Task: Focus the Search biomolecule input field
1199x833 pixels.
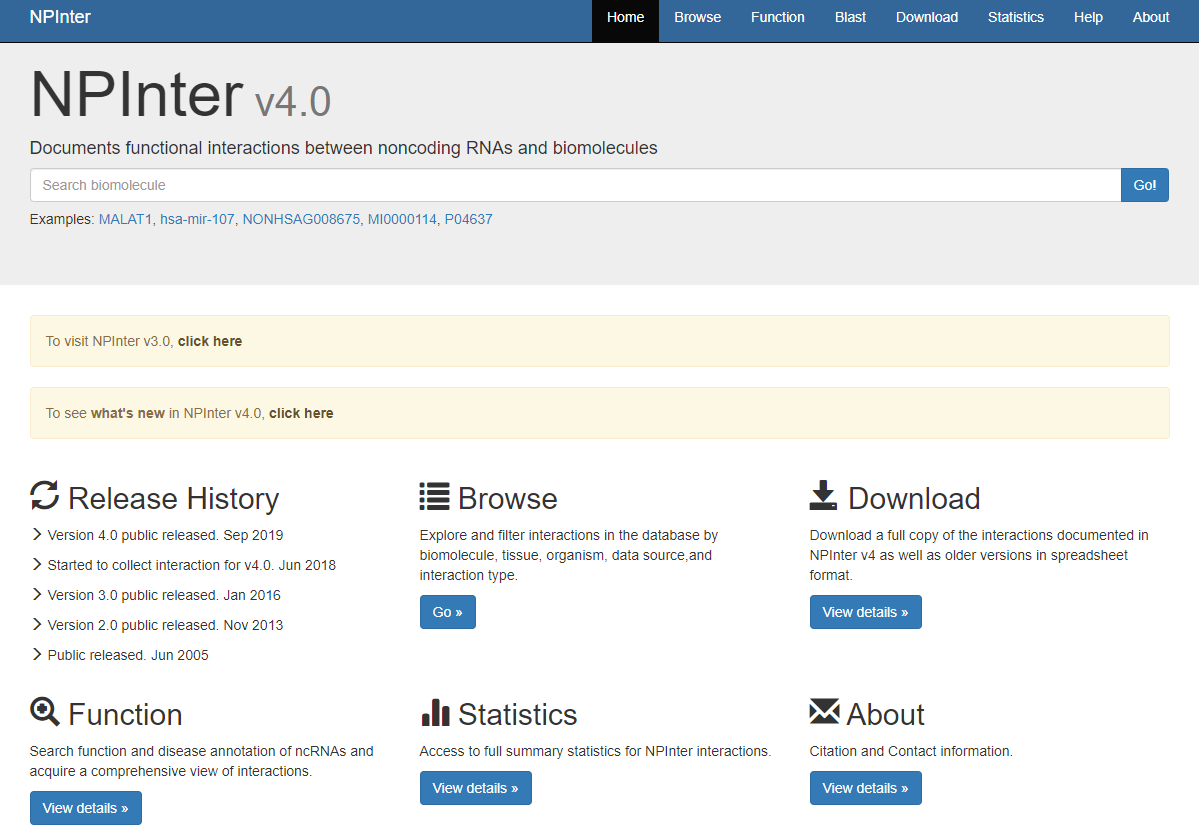Action: pyautogui.click(x=575, y=185)
